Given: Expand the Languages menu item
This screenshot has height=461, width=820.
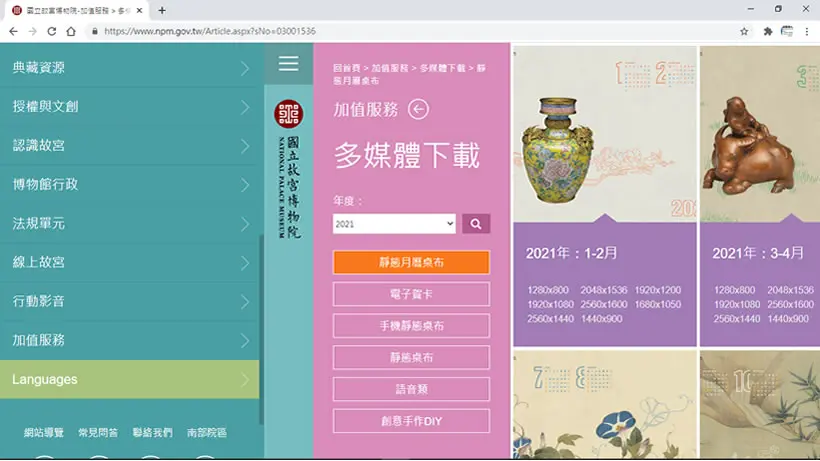Looking at the screenshot, I should [x=129, y=379].
